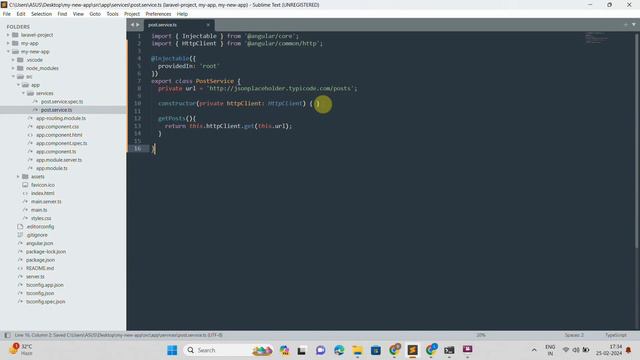Click the node_modules folder icon
This screenshot has width=640, height=360.
20,68
